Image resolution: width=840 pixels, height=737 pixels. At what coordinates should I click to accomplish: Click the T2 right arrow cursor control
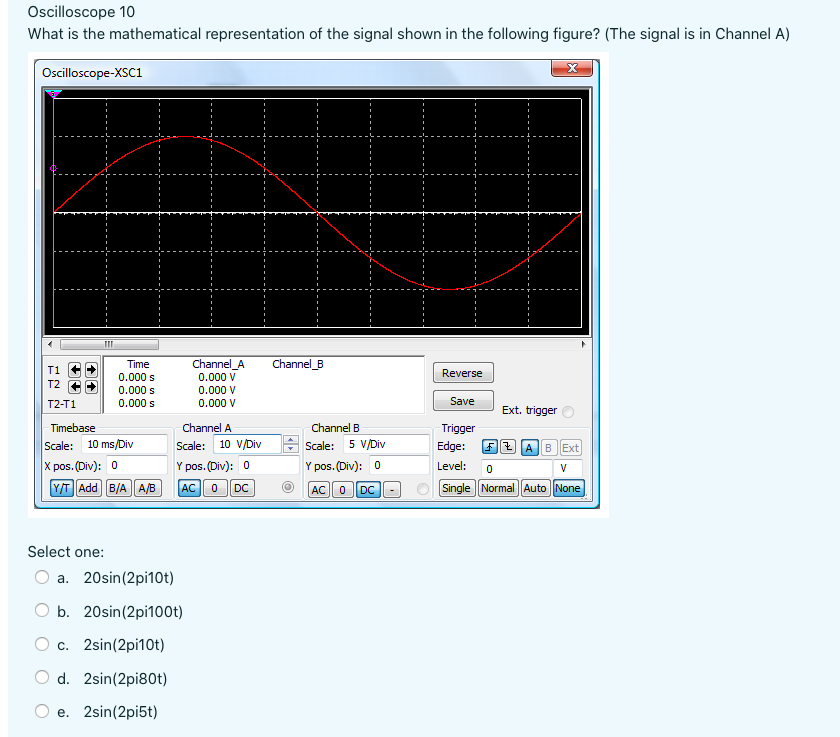(91, 387)
